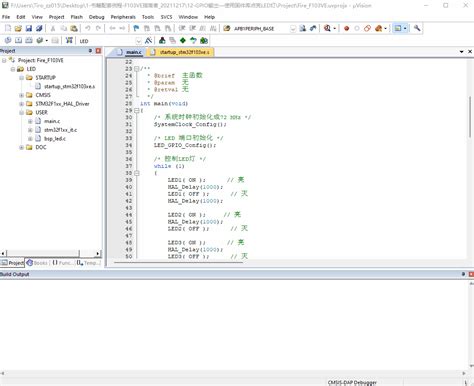Click the SystemClock_Config() line in the code

click(x=190, y=124)
